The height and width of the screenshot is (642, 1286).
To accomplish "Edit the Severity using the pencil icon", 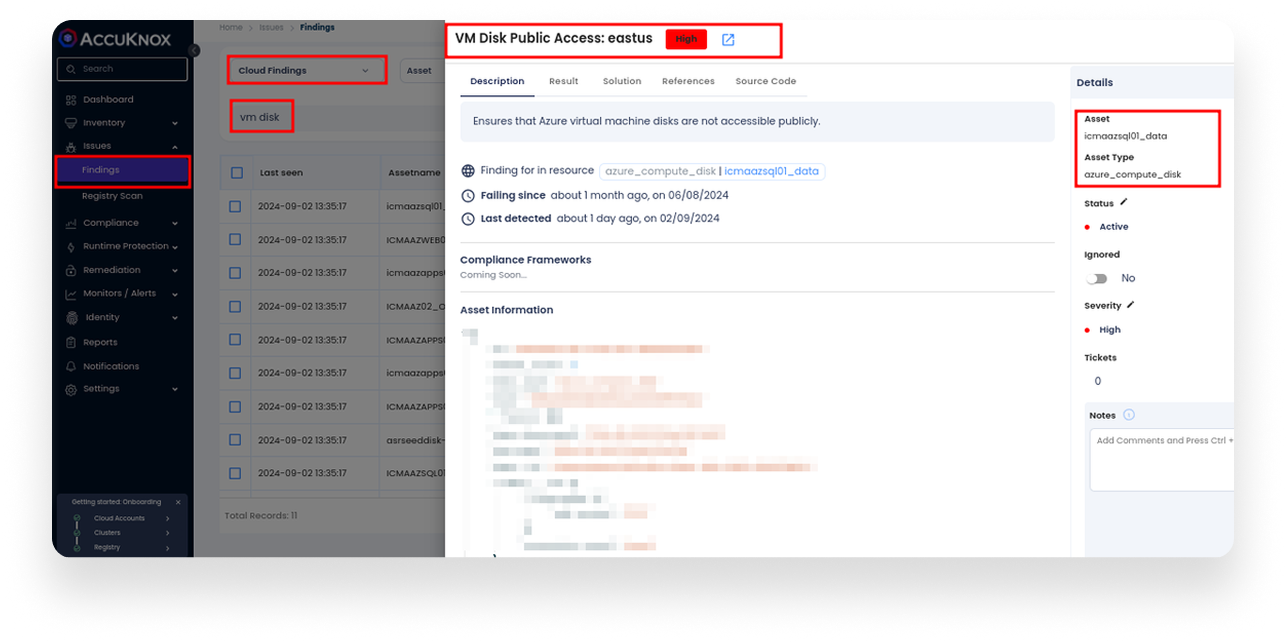I will pyautogui.click(x=1132, y=305).
